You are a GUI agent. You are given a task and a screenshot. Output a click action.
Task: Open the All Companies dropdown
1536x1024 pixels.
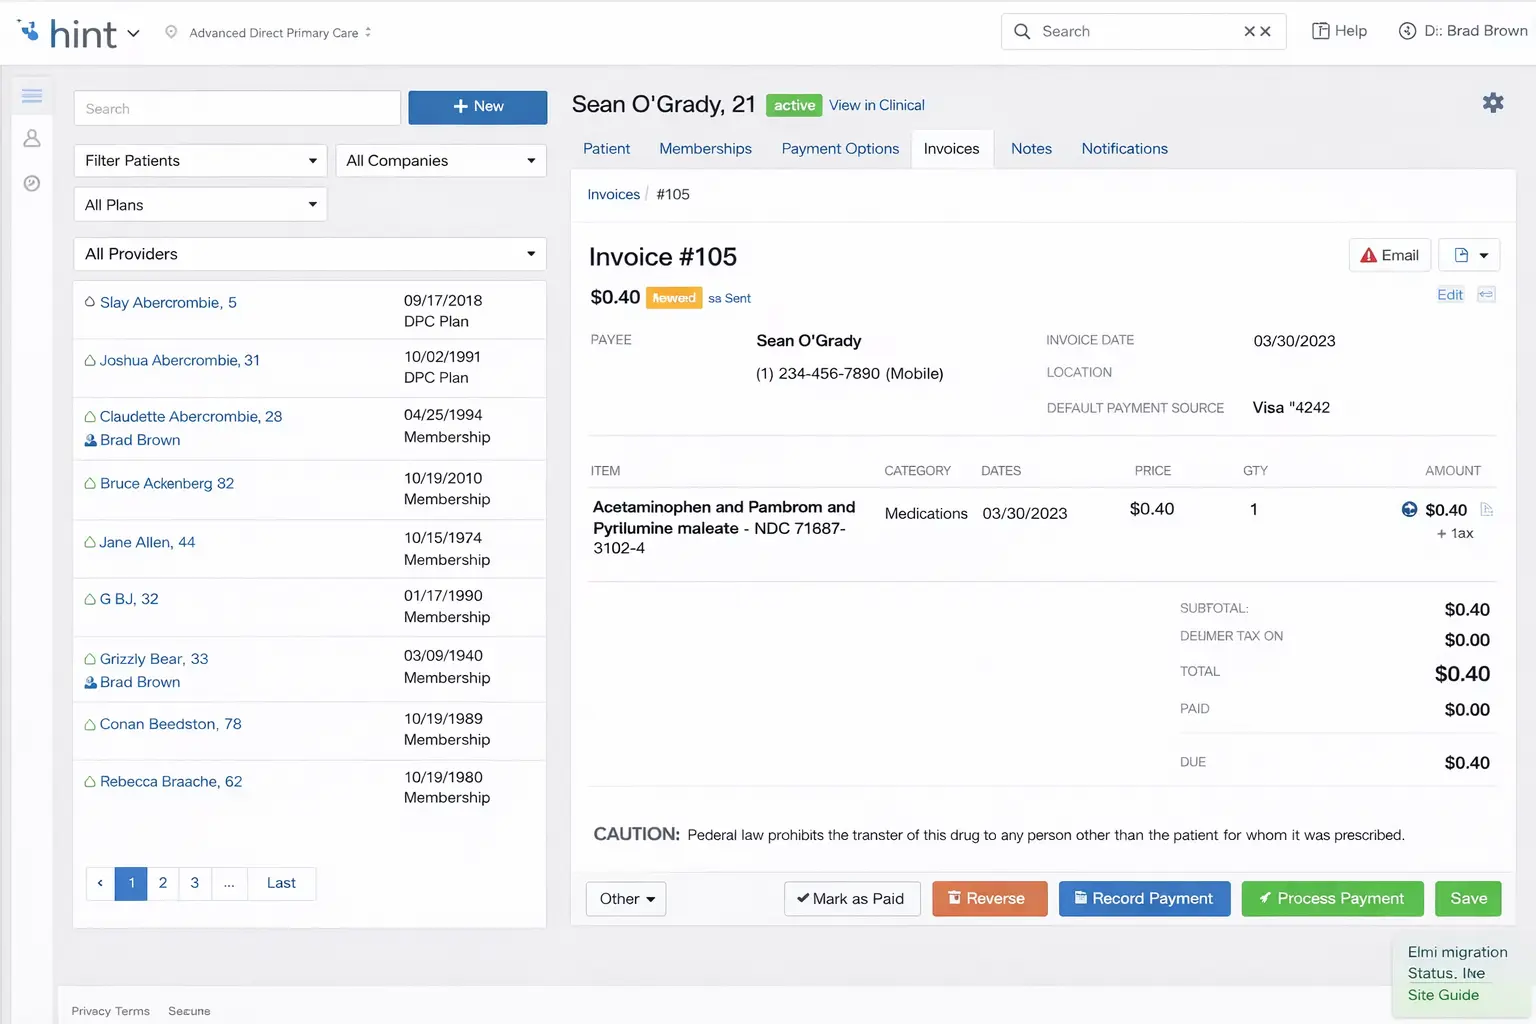pos(440,160)
